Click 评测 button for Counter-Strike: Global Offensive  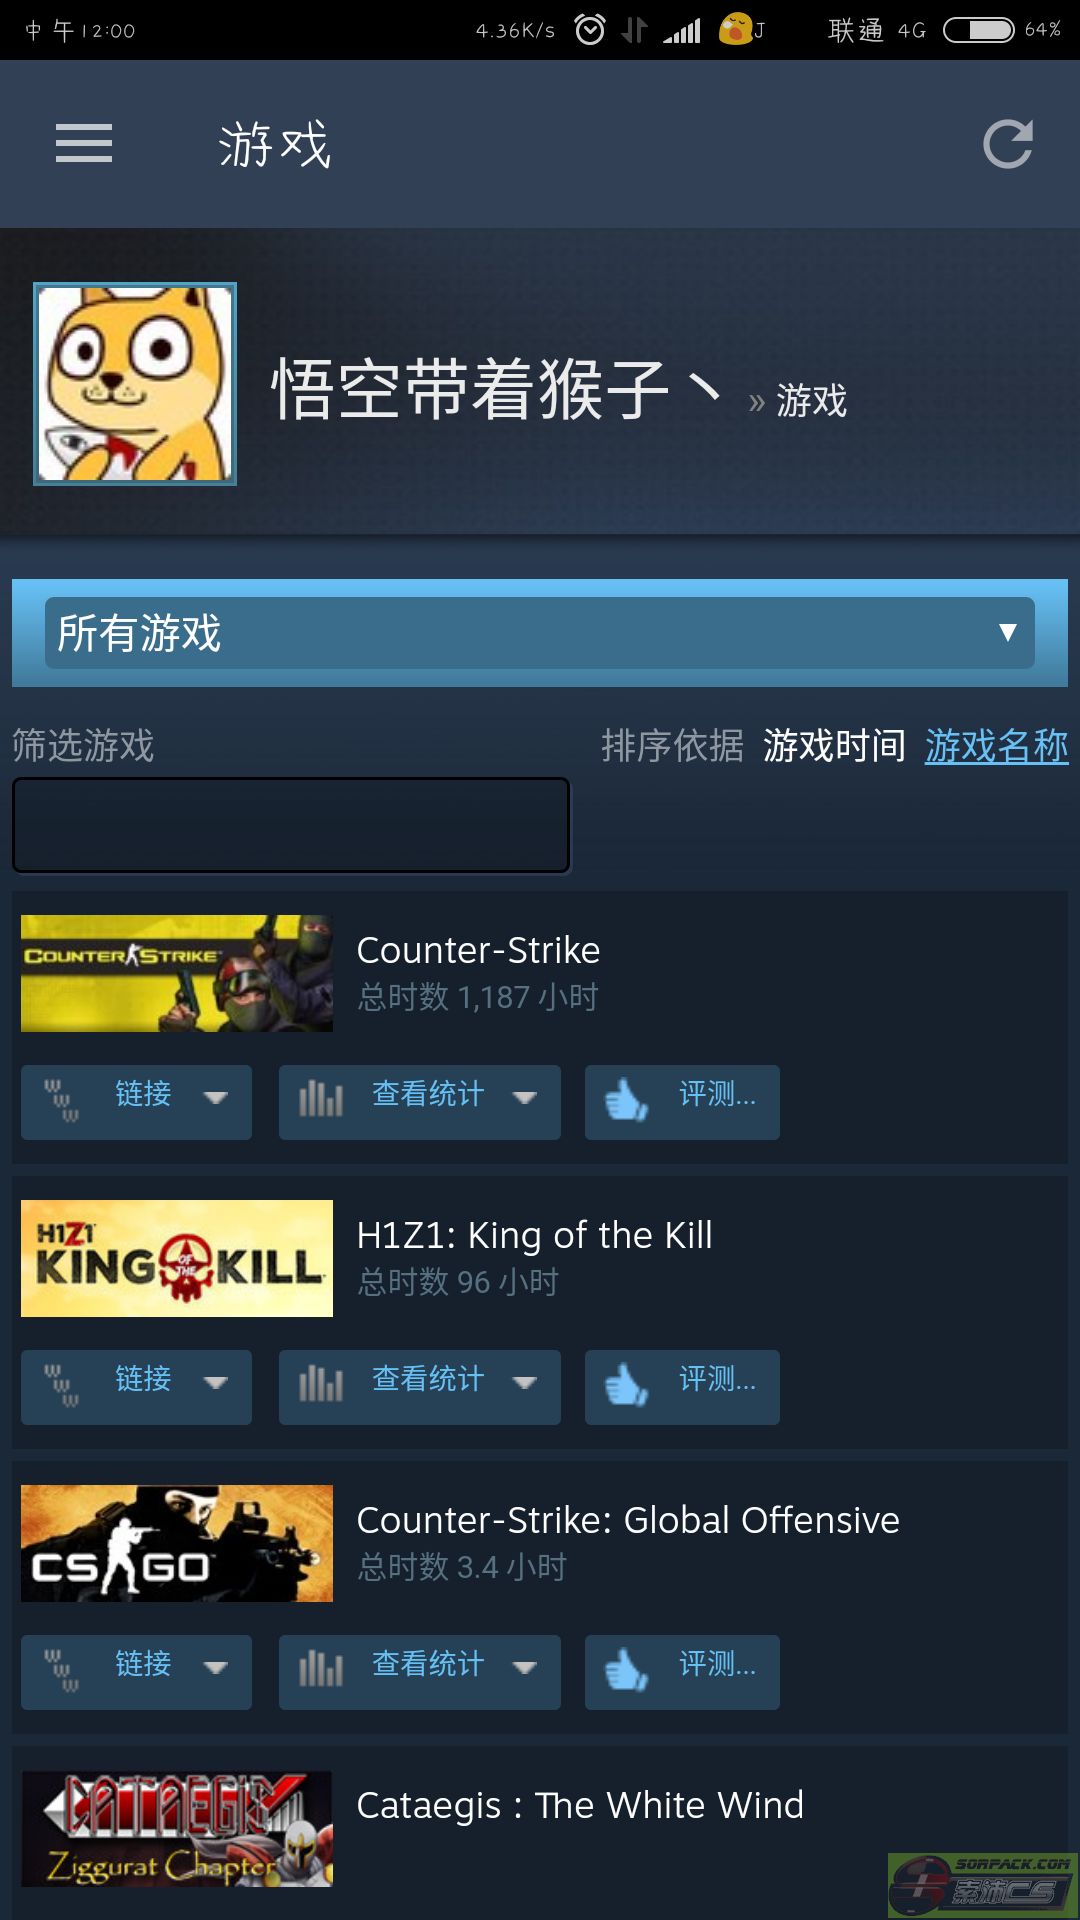point(682,1672)
